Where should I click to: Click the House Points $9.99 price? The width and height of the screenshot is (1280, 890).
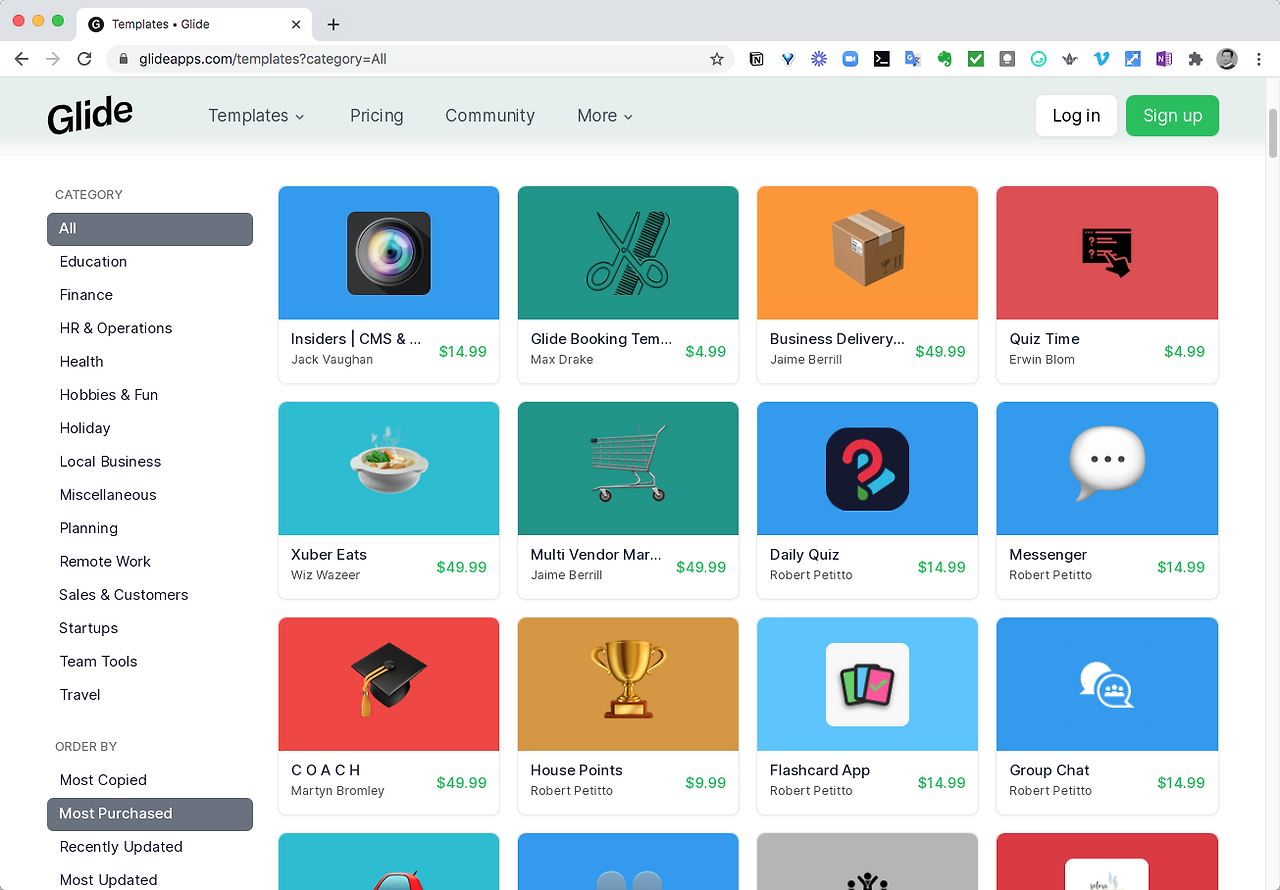706,783
